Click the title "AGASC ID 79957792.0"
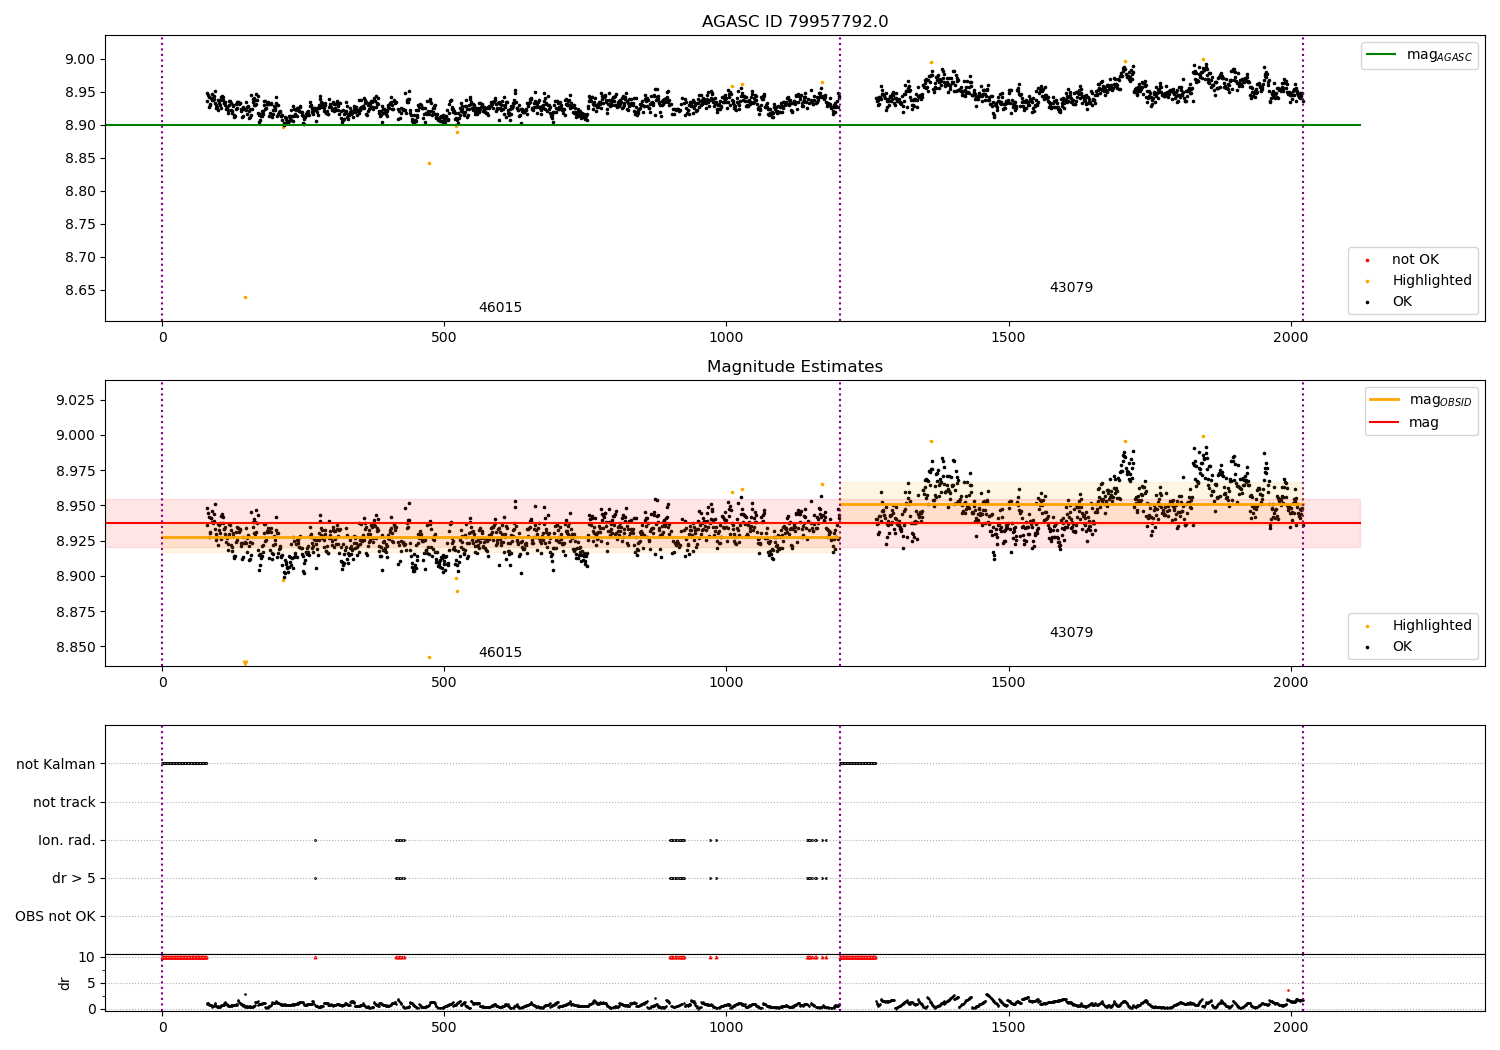The width and height of the screenshot is (1500, 1050). [795, 22]
